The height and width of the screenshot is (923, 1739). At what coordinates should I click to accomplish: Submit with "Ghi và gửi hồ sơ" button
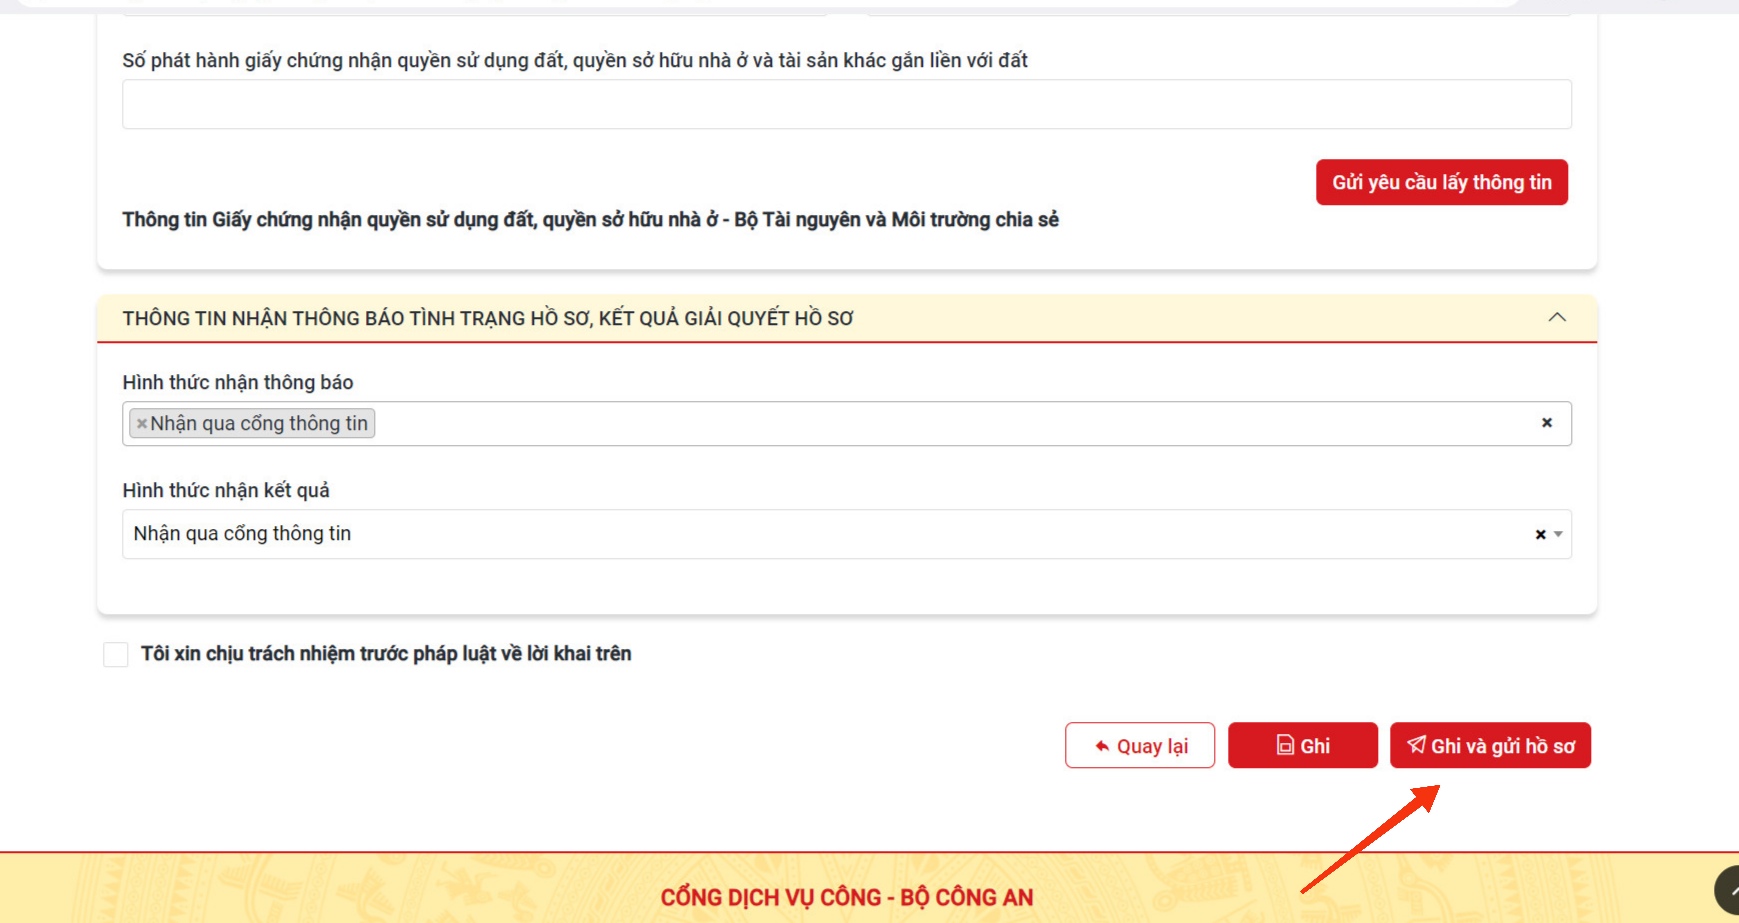tap(1489, 746)
